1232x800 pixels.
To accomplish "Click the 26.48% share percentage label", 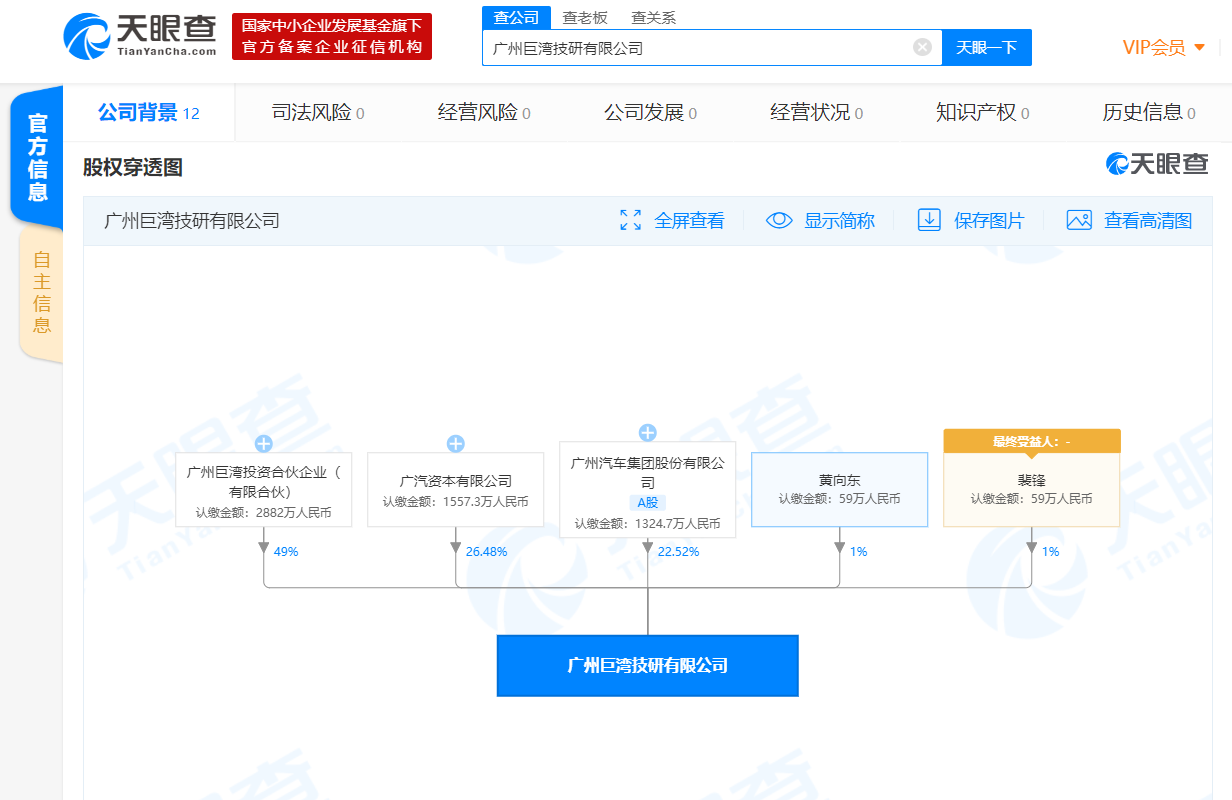I will (x=486, y=551).
